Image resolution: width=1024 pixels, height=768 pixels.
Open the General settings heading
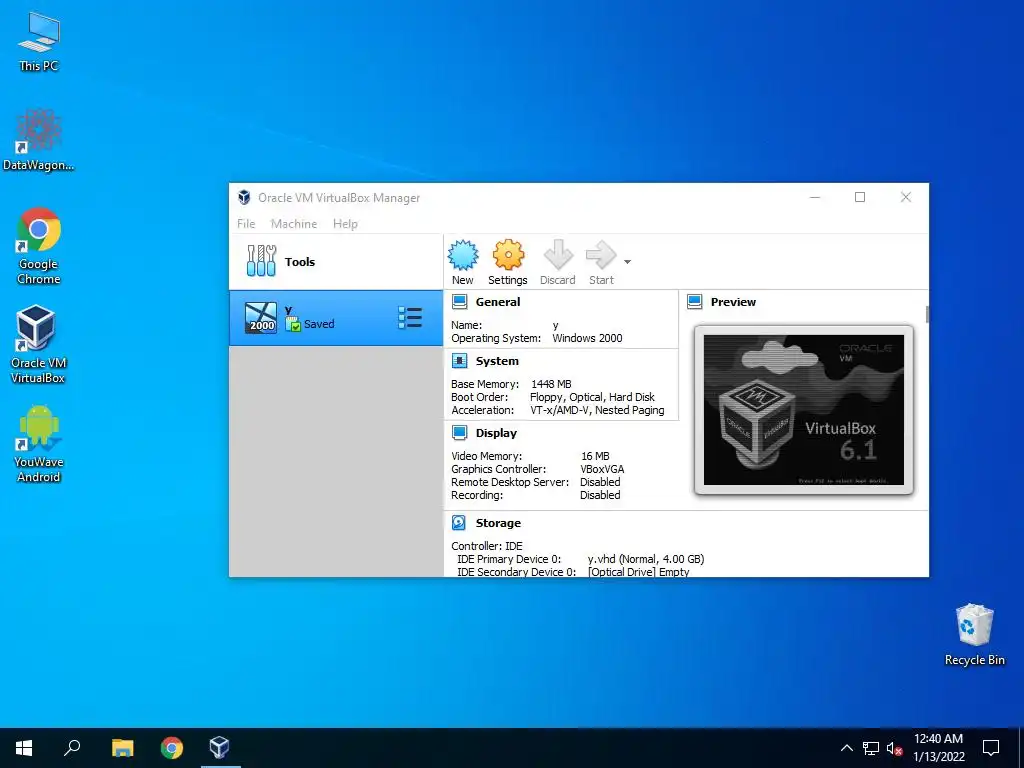(498, 302)
